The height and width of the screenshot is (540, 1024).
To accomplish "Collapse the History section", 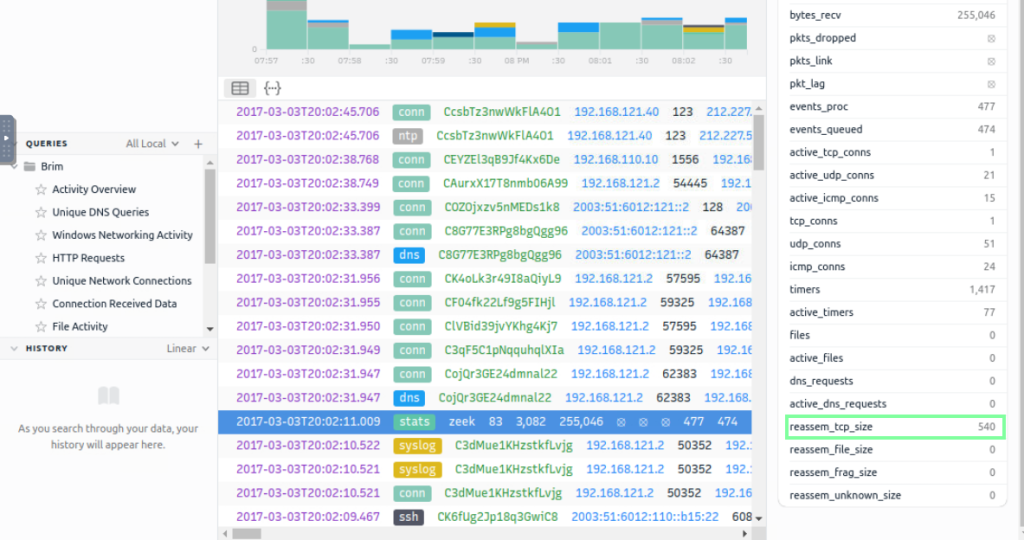I will [x=15, y=349].
